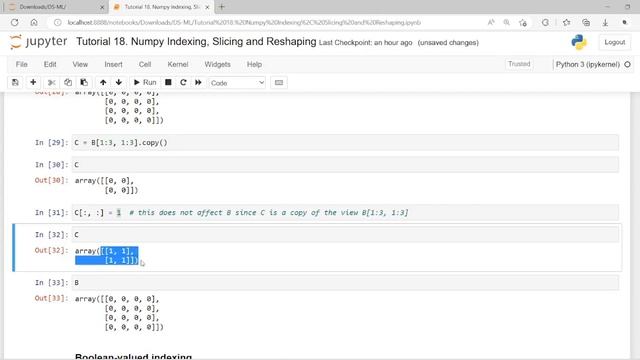The width and height of the screenshot is (640, 360).
Task: Interrupt the kernel with the stop icon
Action: point(168,82)
